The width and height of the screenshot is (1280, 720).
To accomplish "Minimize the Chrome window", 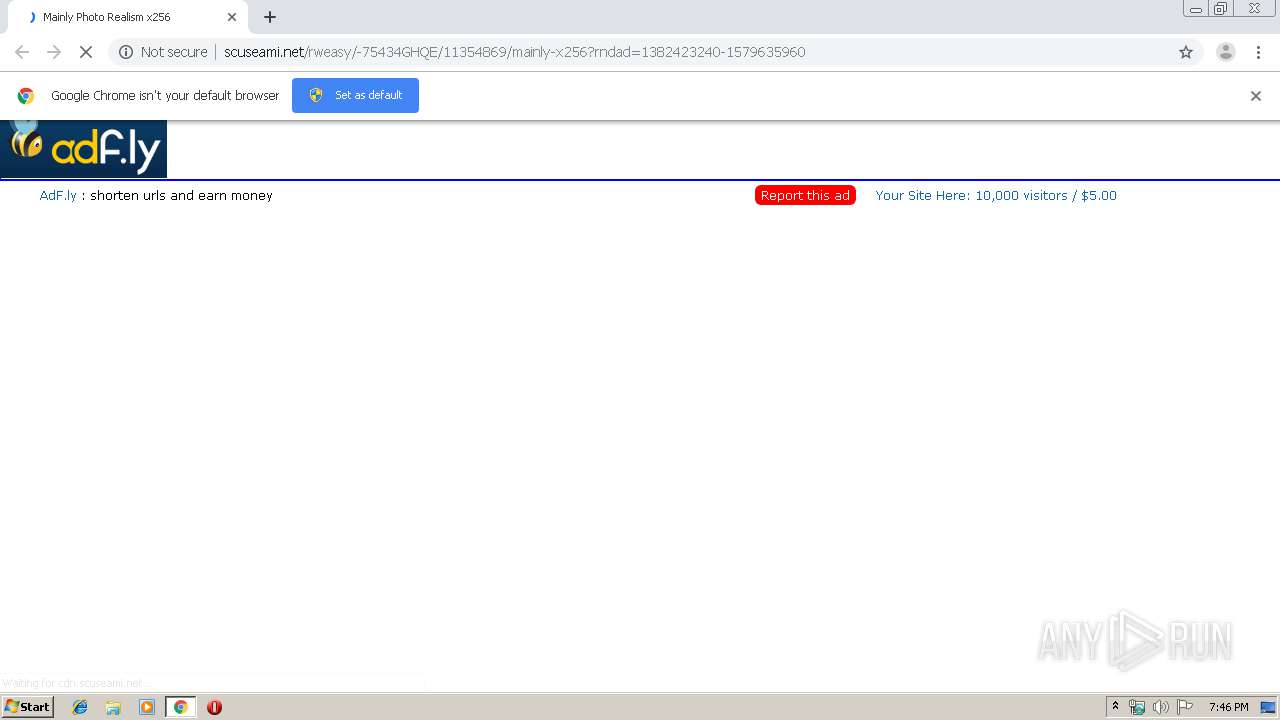I will click(1196, 9).
